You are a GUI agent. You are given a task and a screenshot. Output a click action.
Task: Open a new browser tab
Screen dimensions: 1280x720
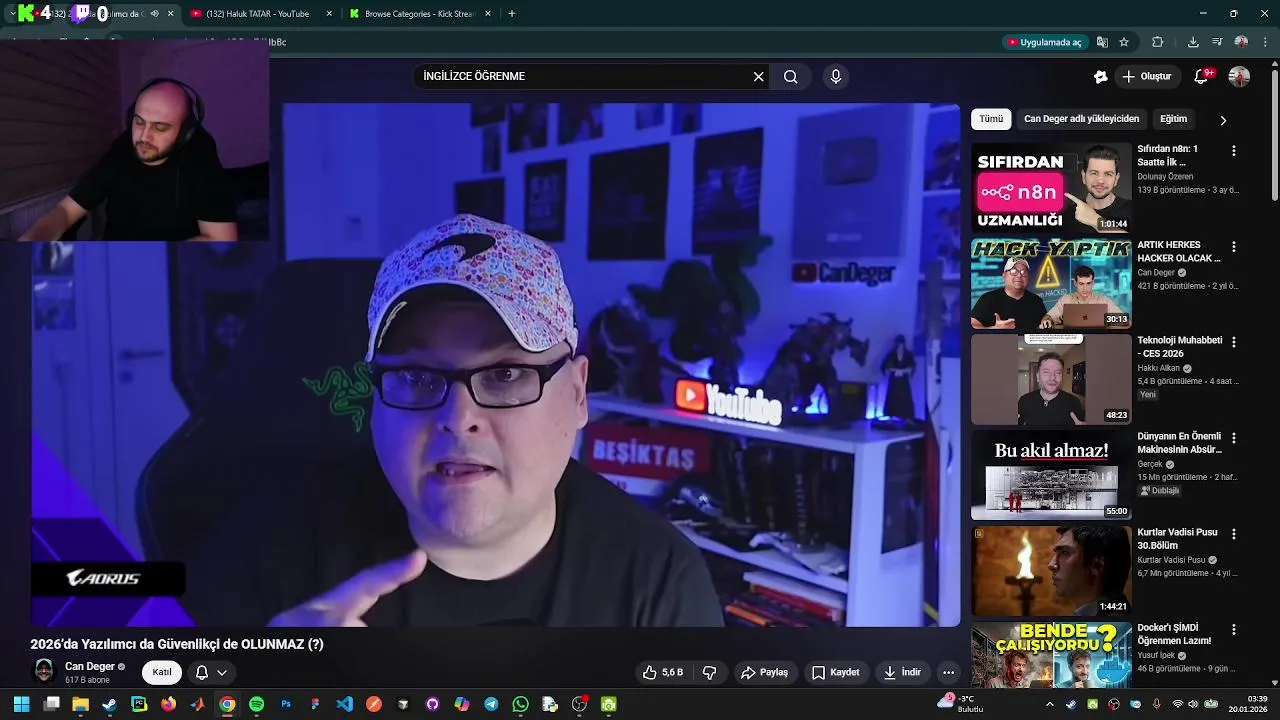pyautogui.click(x=512, y=14)
